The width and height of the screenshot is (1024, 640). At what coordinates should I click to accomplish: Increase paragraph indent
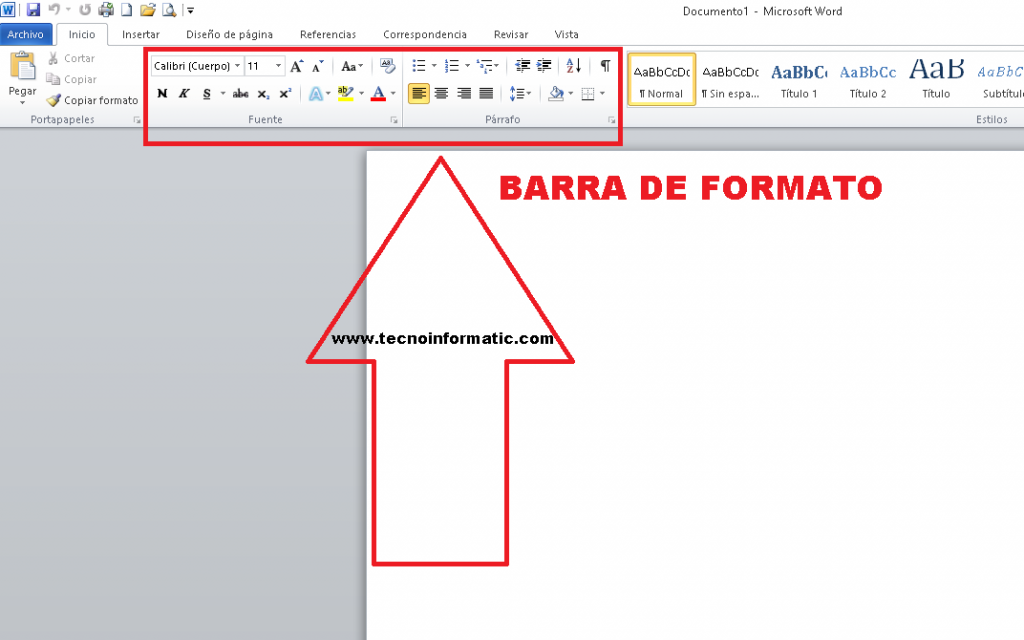(544, 66)
